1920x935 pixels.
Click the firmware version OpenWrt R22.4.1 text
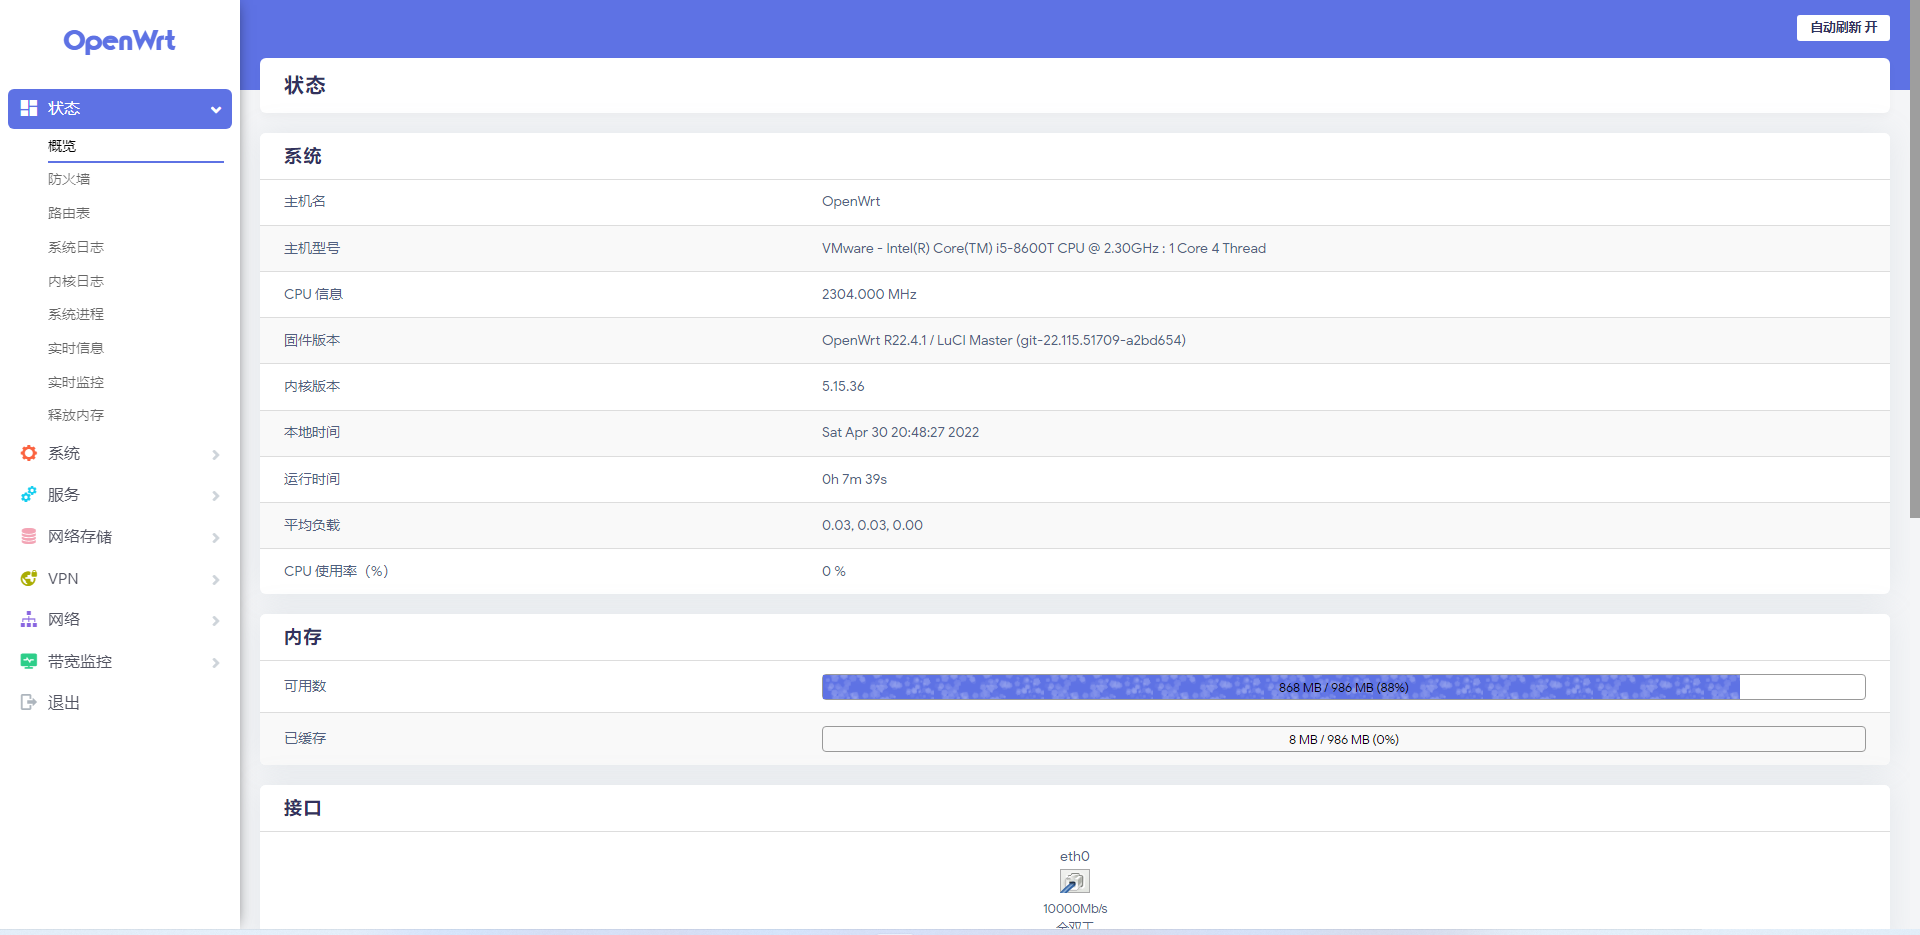coord(1004,341)
